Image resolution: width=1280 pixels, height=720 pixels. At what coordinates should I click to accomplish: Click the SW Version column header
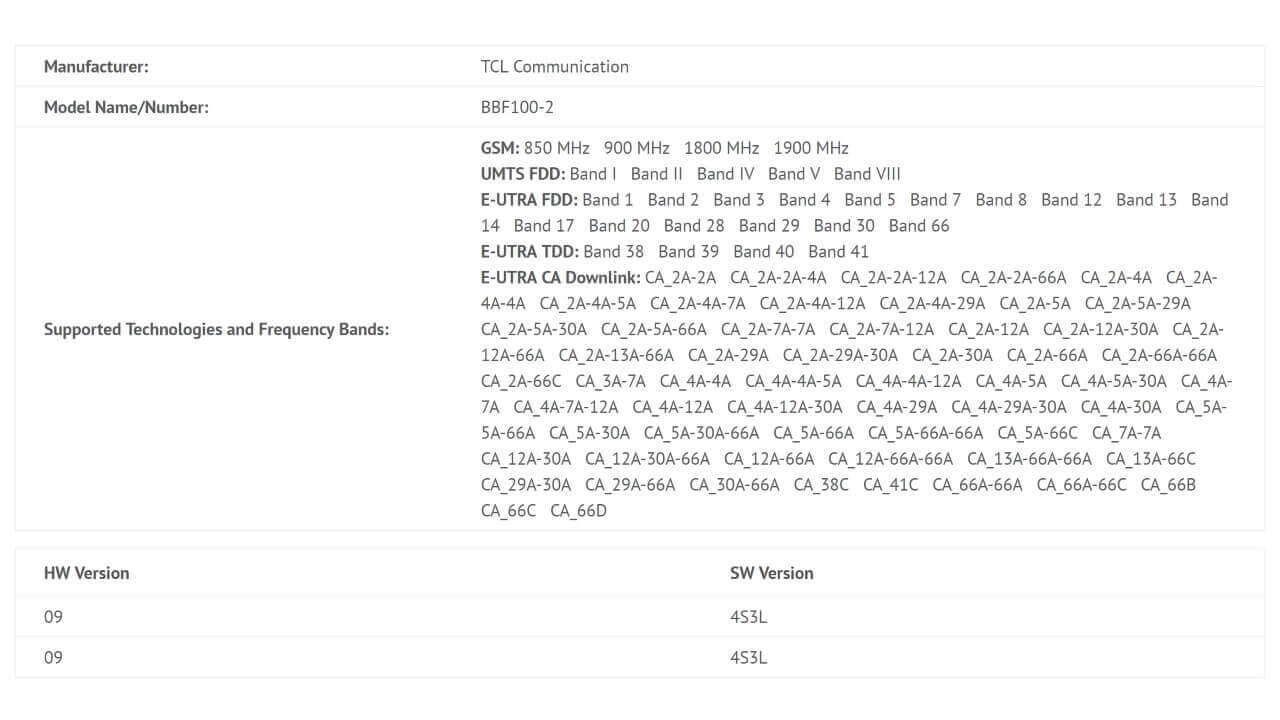[771, 573]
